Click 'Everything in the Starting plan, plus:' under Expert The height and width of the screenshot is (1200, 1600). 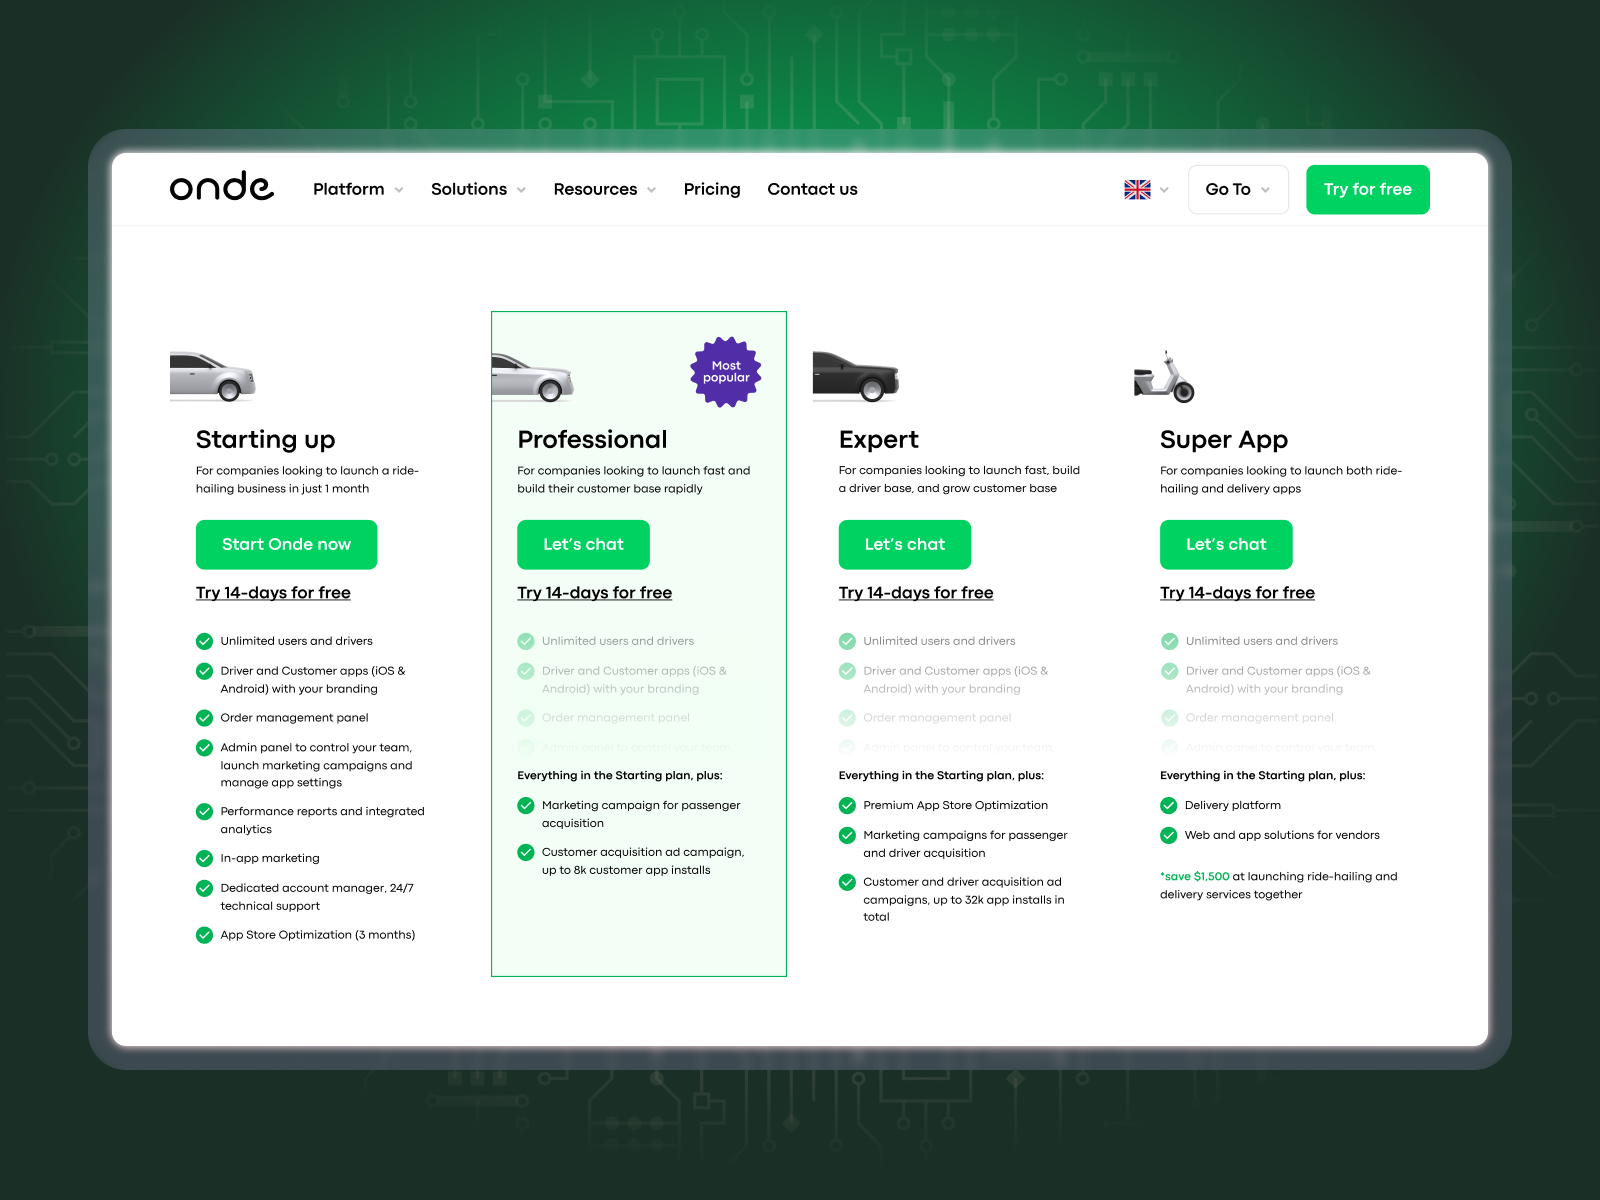click(x=941, y=775)
